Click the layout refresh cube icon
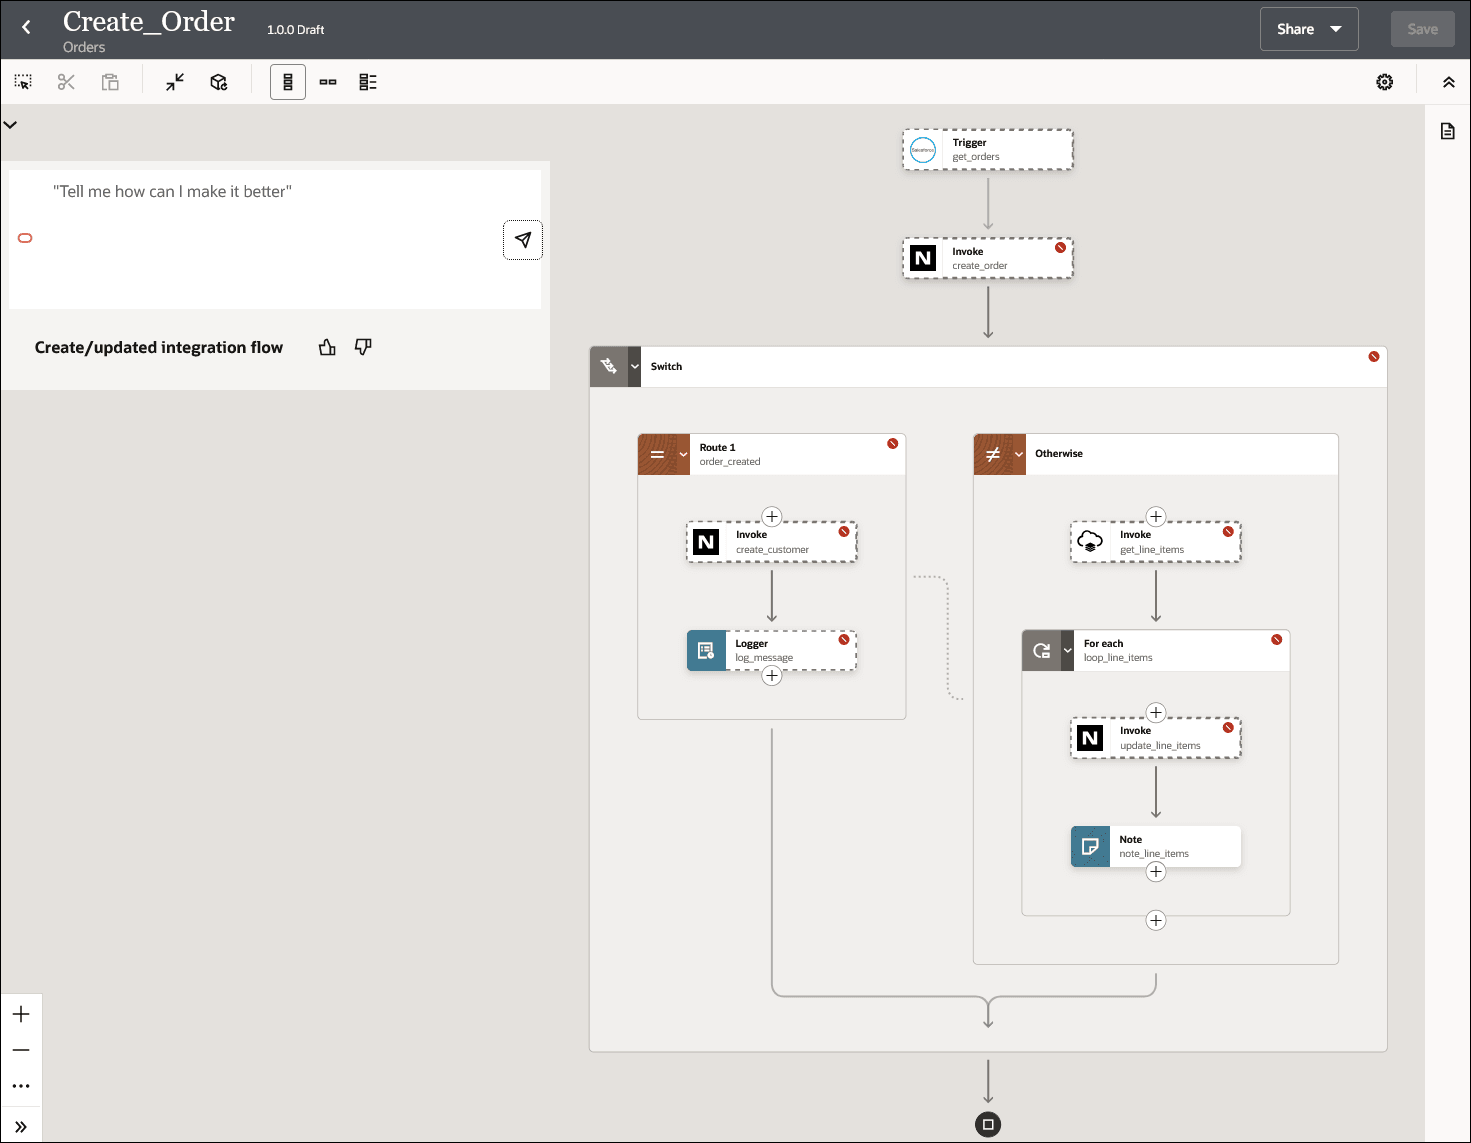 [x=218, y=81]
